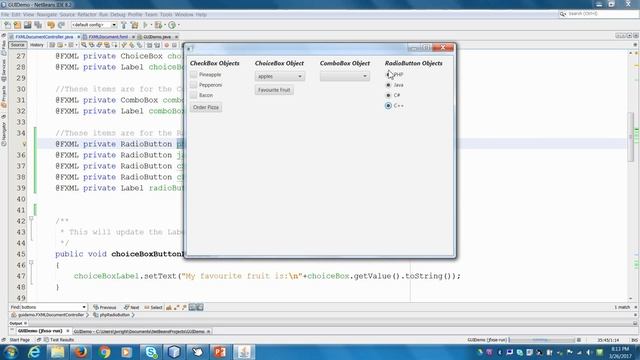Open the Test Results panel
This screenshot has width=640, height=360.
[59, 340]
